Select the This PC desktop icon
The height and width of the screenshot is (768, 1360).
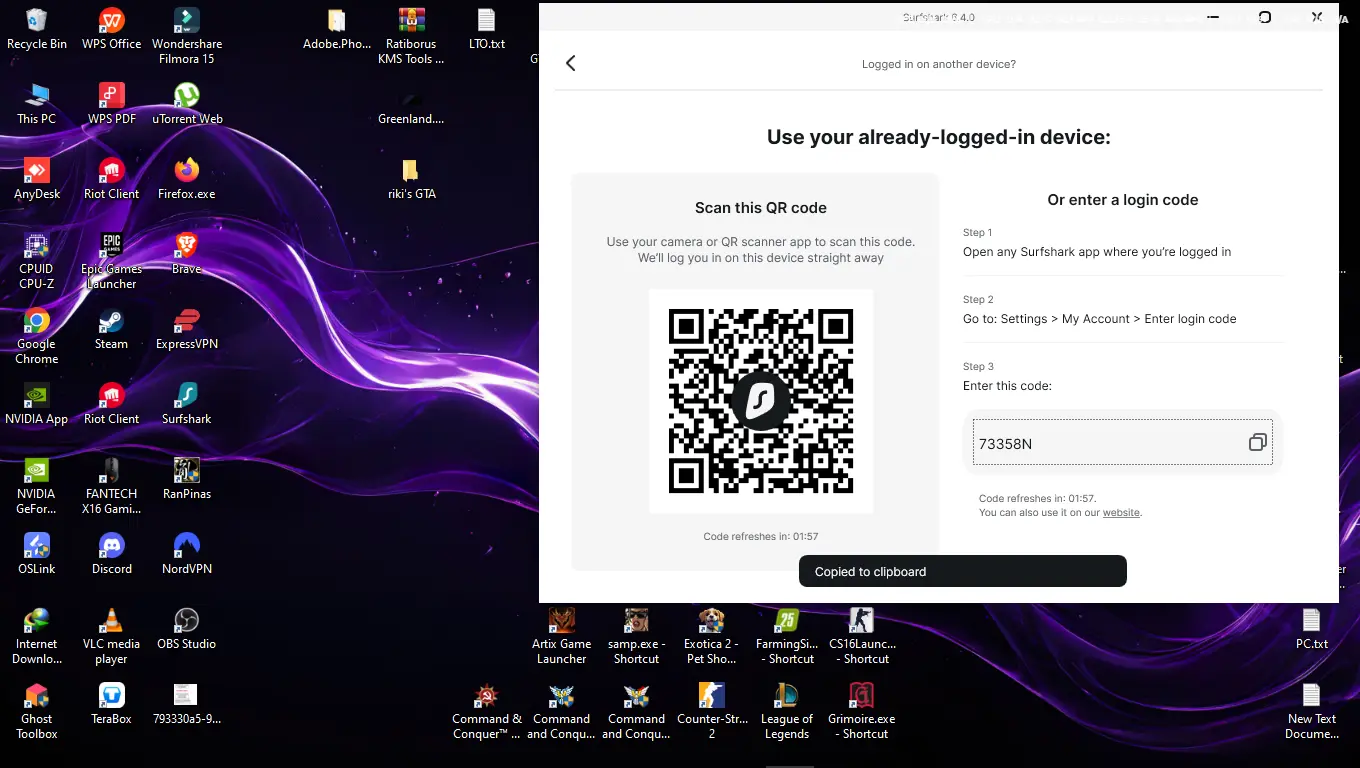(37, 104)
